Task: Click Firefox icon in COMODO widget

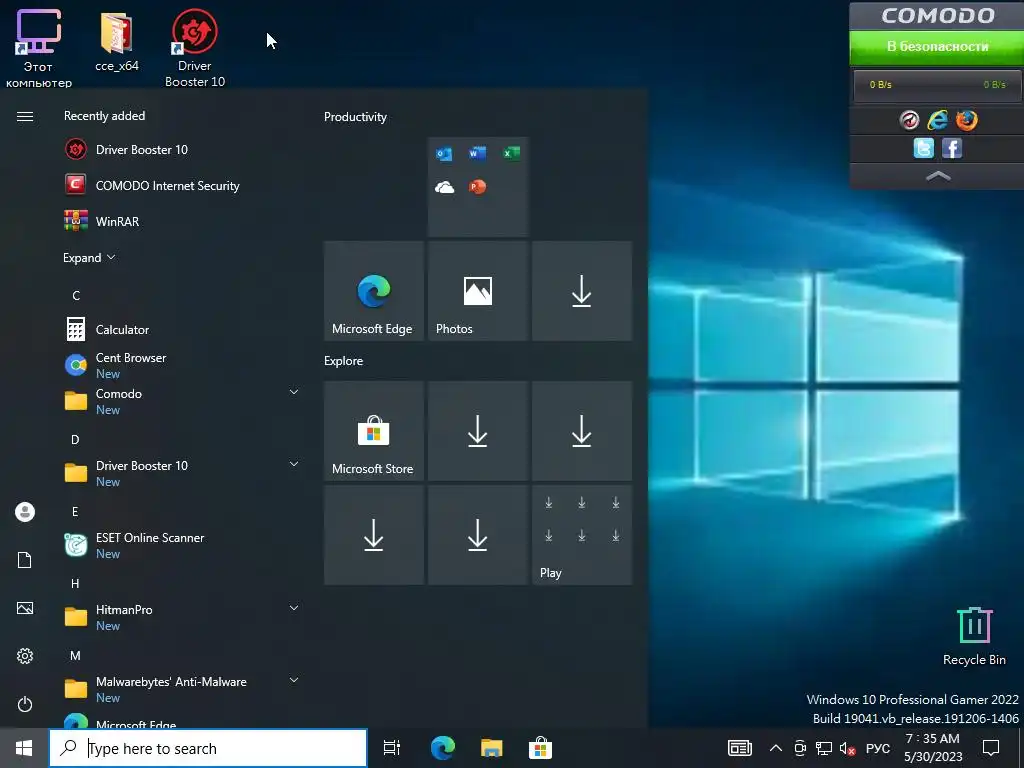Action: click(x=967, y=120)
